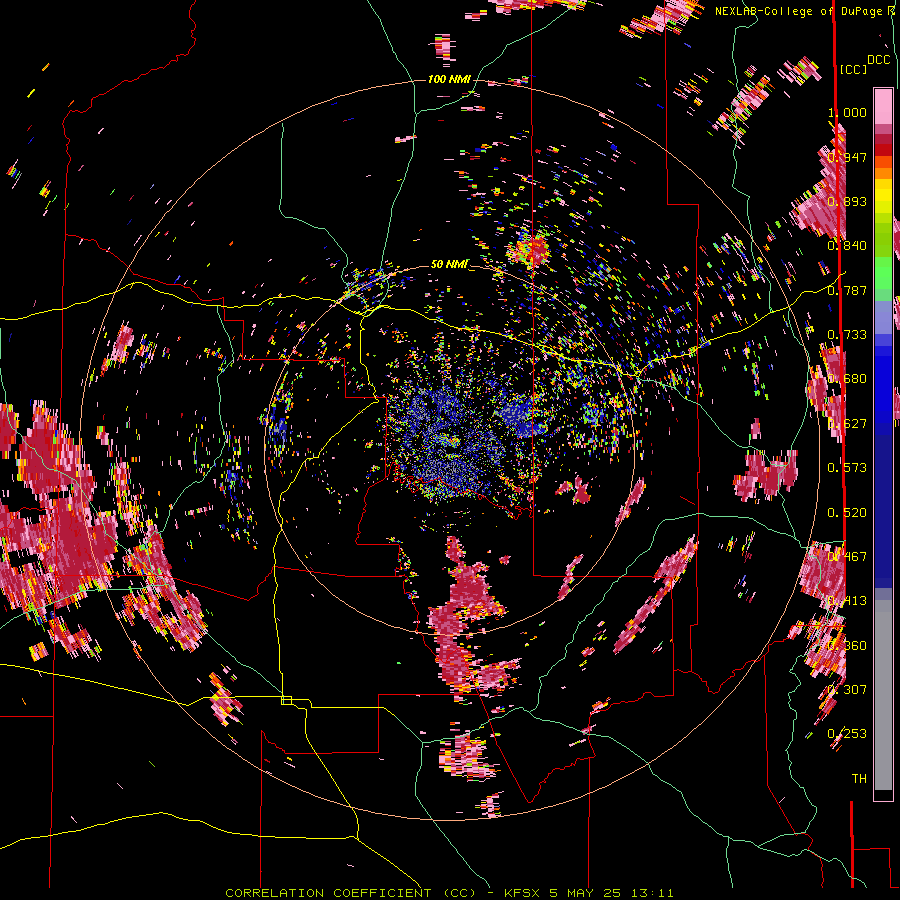The image size is (900, 900).
Task: Click the 1.000 value on the scale
Action: [x=847, y=112]
